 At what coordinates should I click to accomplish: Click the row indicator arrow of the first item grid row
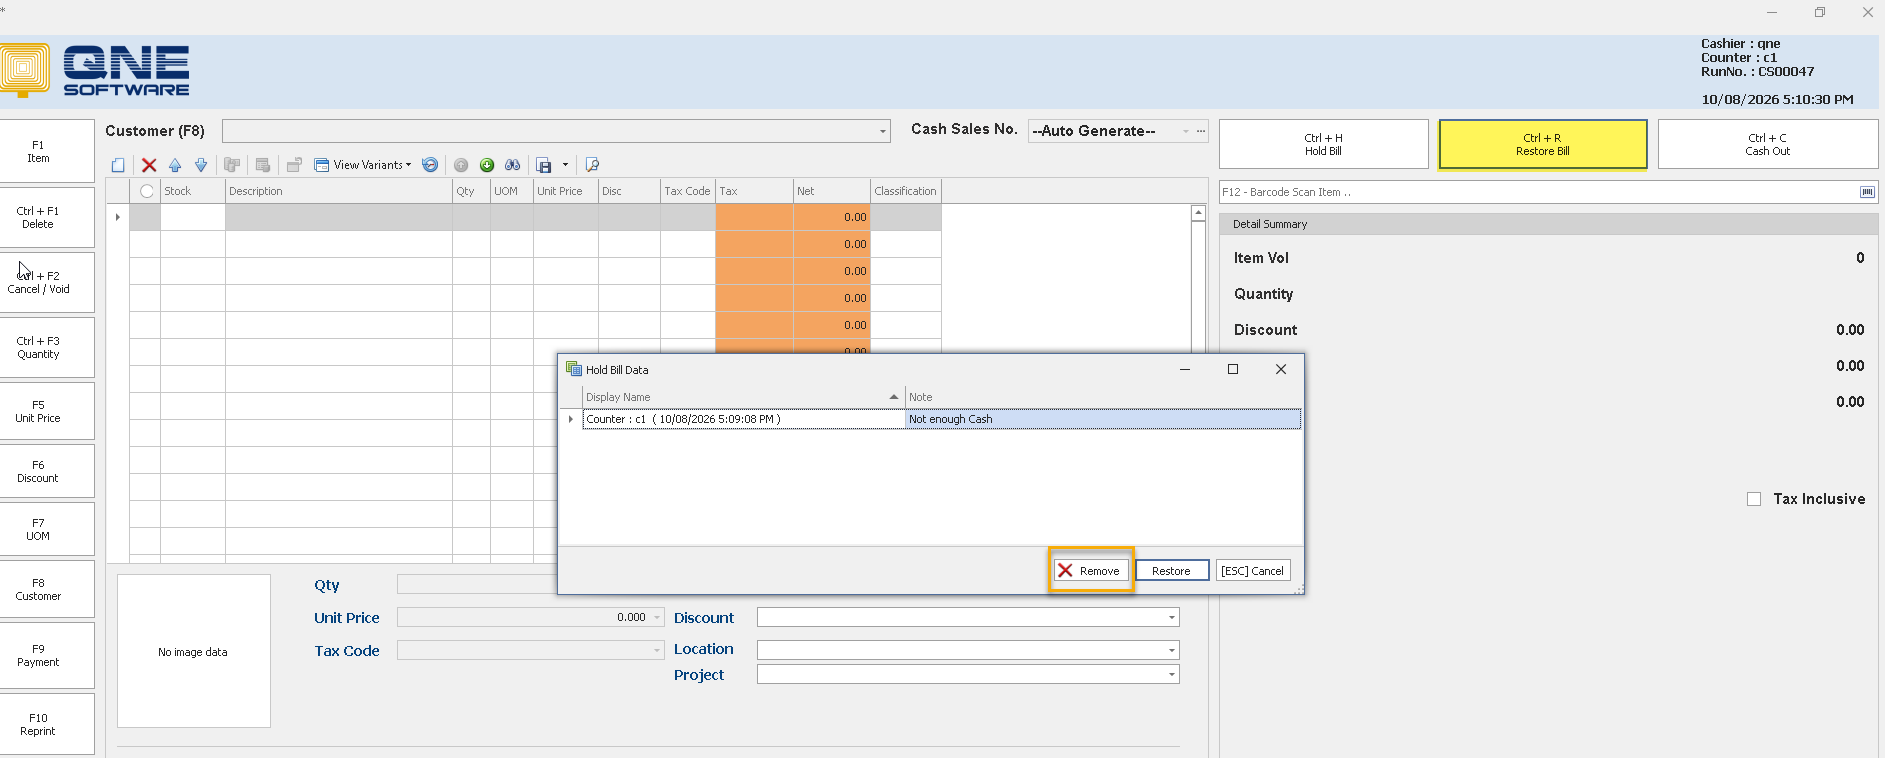118,217
